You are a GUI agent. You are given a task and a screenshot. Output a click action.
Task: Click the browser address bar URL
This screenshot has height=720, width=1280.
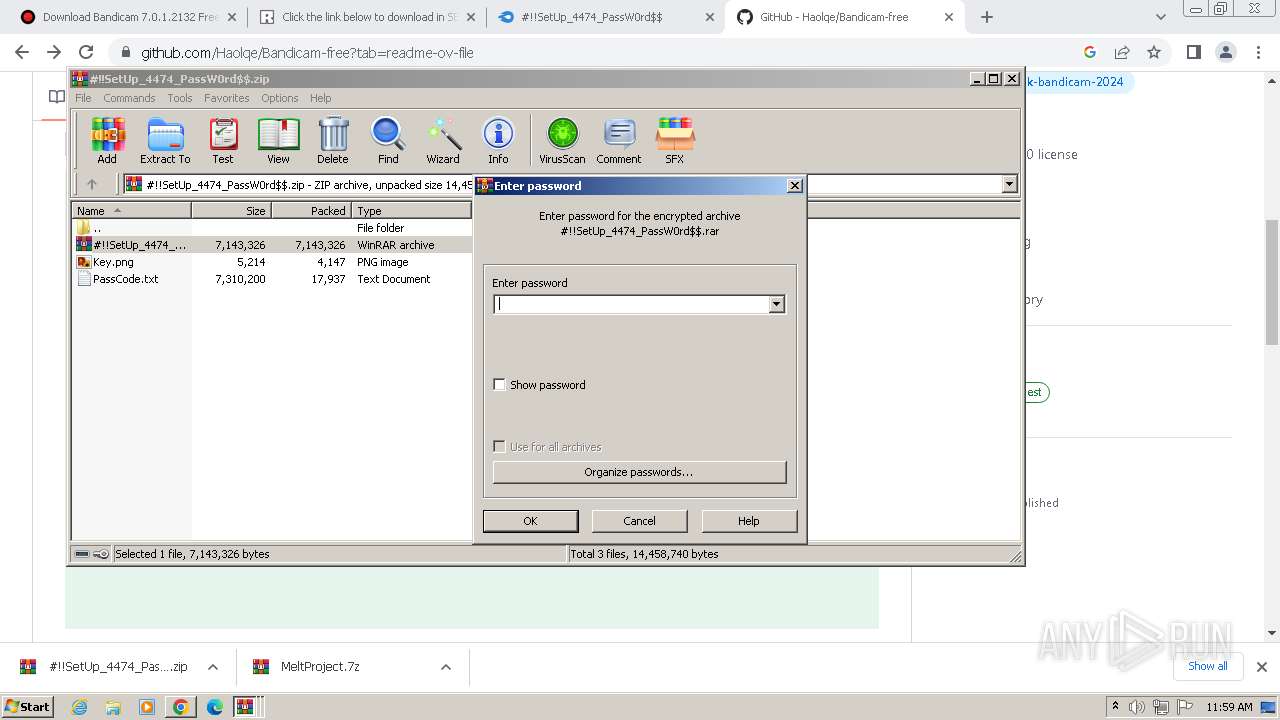[x=307, y=53]
